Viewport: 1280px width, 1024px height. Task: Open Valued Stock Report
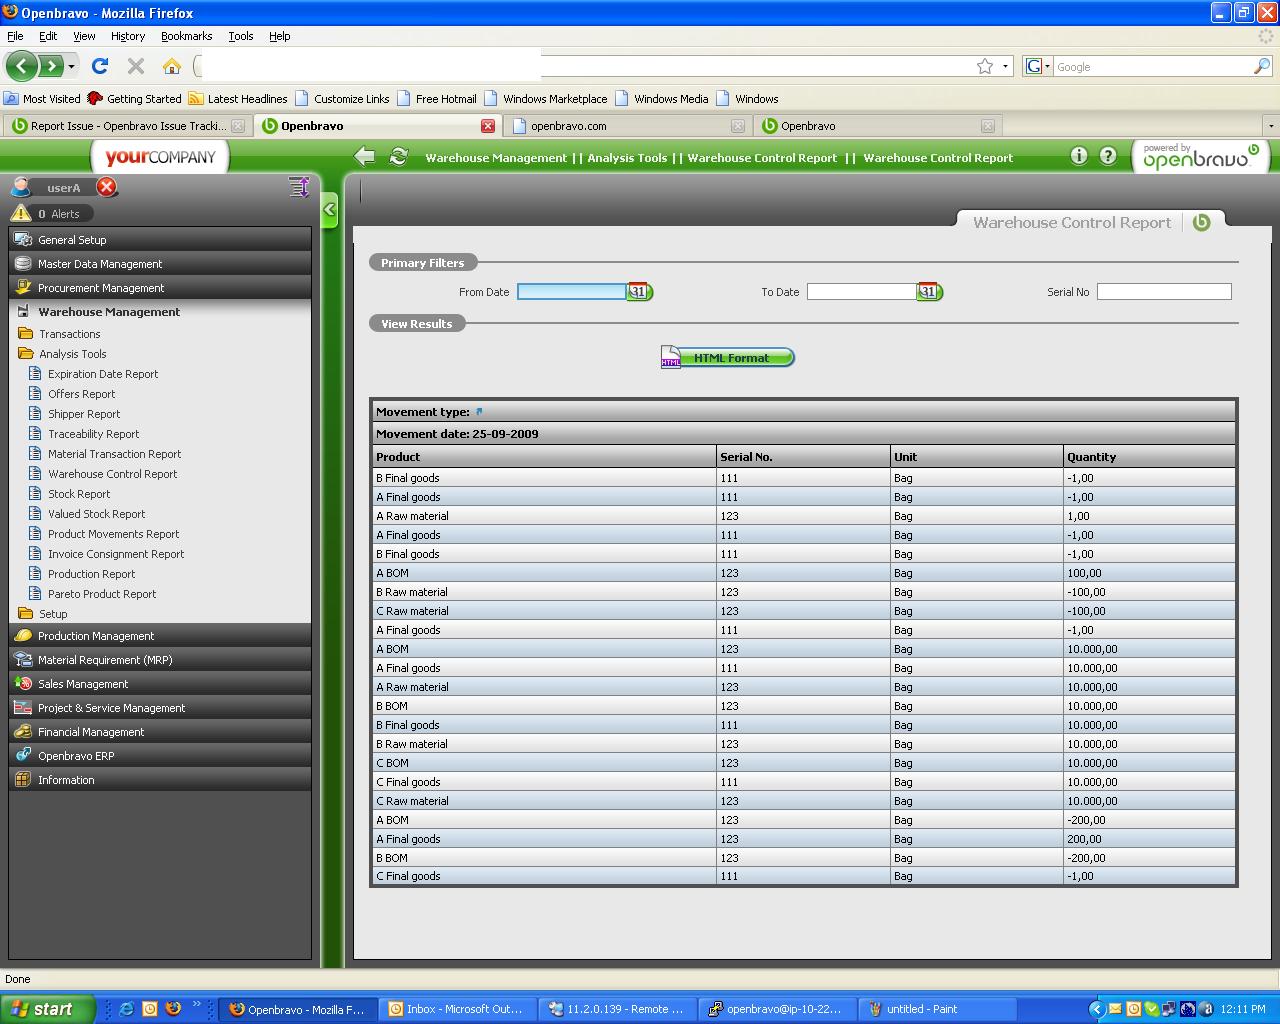tap(96, 514)
